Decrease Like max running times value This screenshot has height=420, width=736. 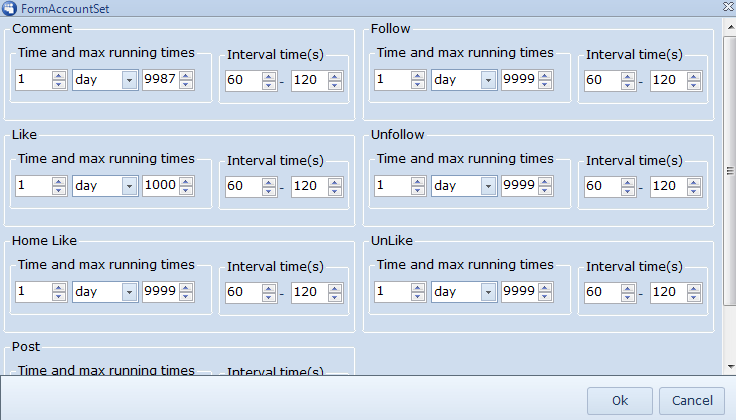coord(186,190)
